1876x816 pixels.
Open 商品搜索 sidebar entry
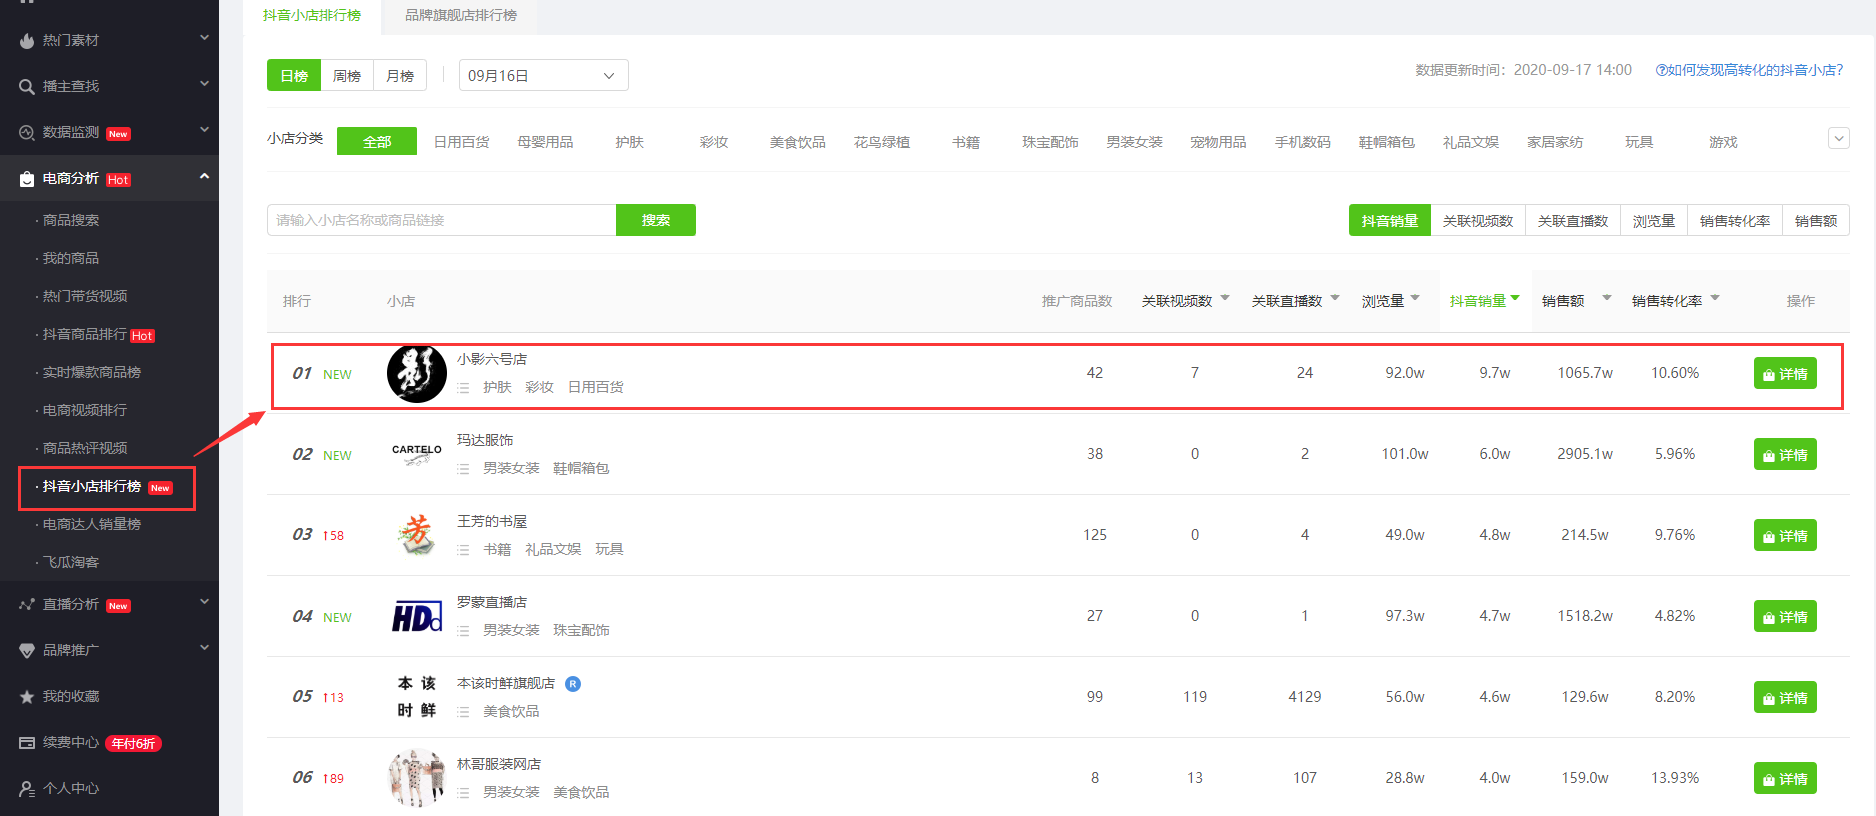[71, 220]
